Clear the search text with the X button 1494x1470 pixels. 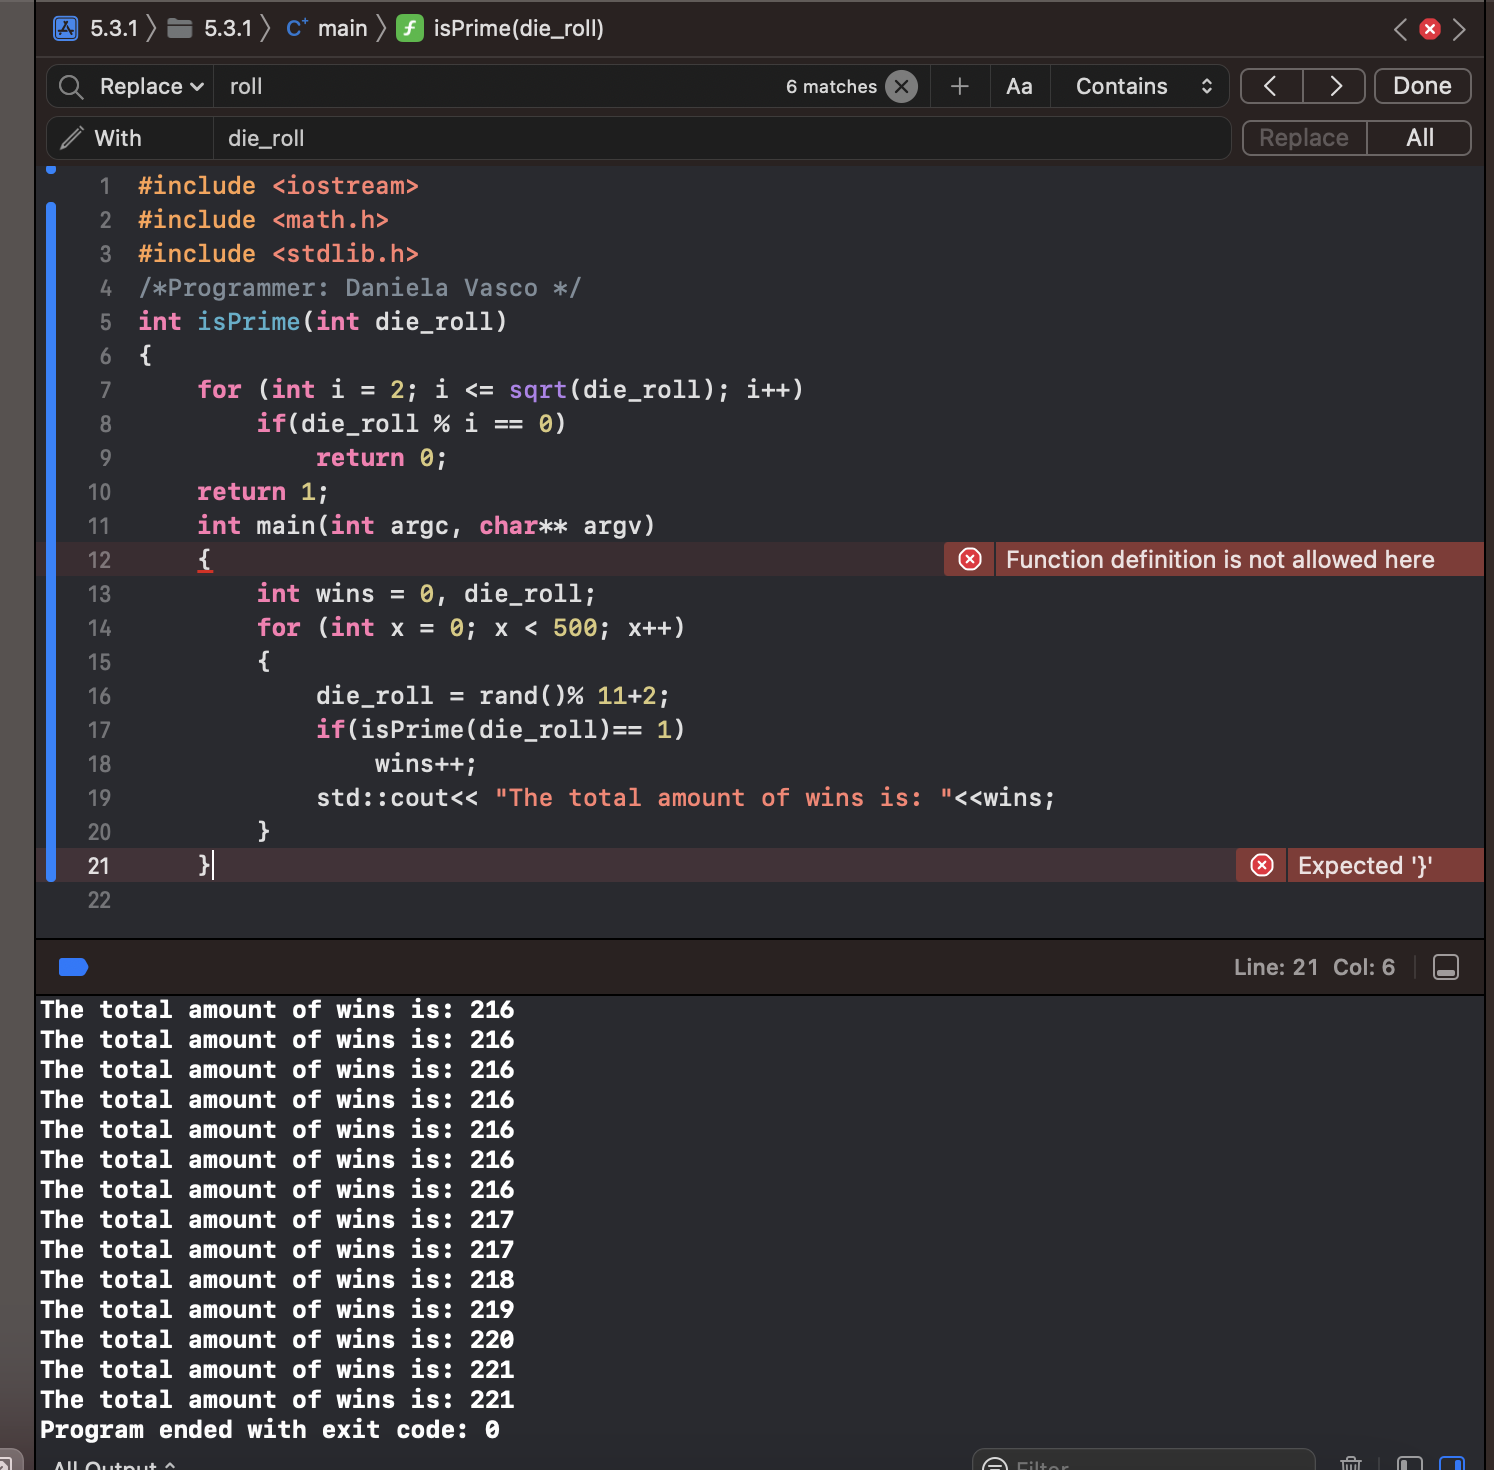point(902,87)
